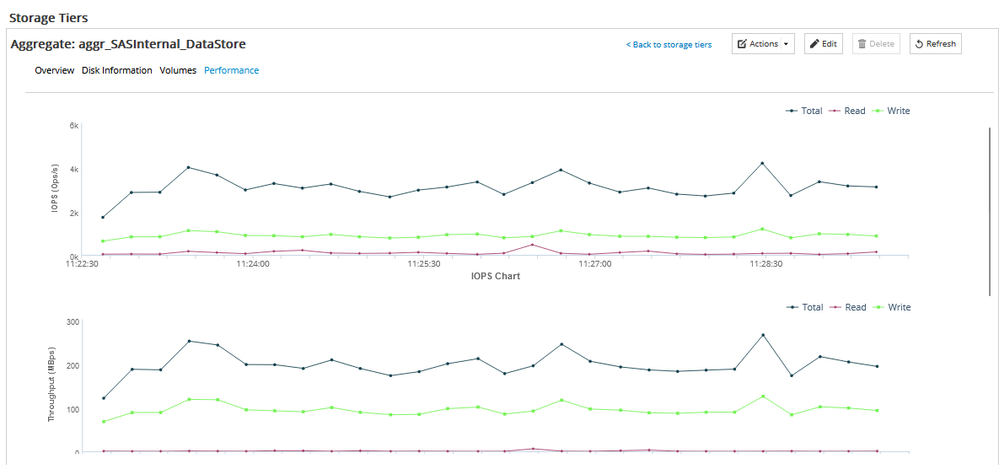999x465 pixels.
Task: Toggle Total series in IOPS chart legend
Action: [806, 111]
